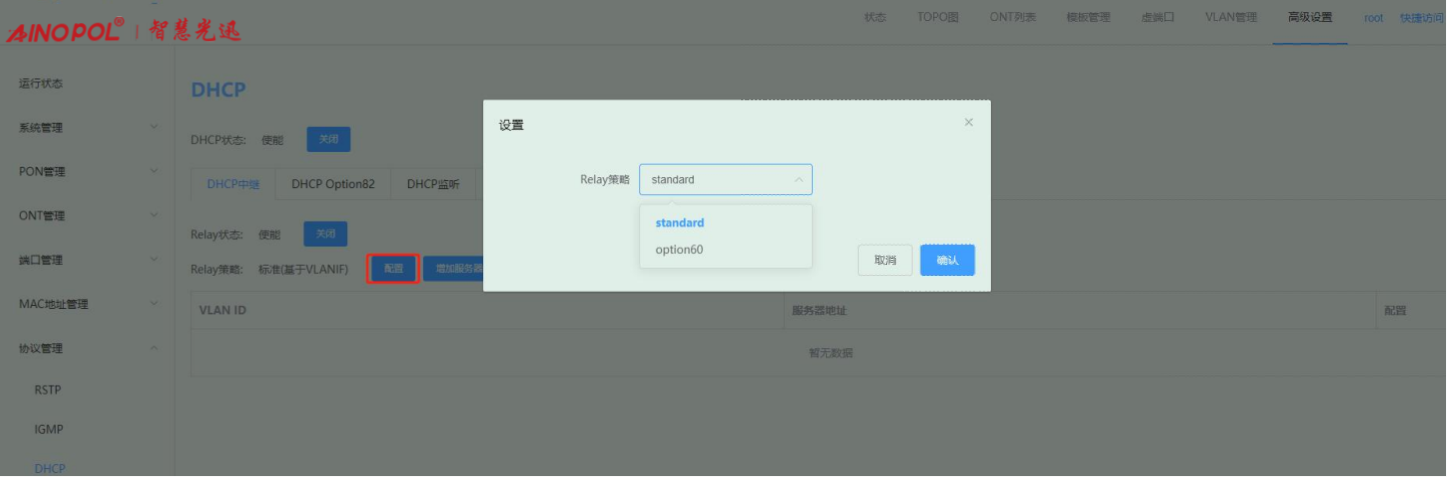This screenshot has width=1447, height=477.
Task: Open VLAN管理 in the top navigation
Action: (x=1230, y=17)
